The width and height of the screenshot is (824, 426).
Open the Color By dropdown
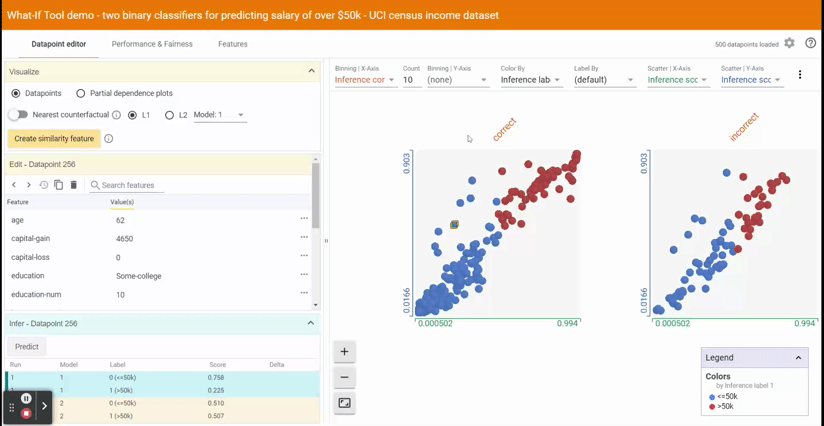(x=531, y=80)
